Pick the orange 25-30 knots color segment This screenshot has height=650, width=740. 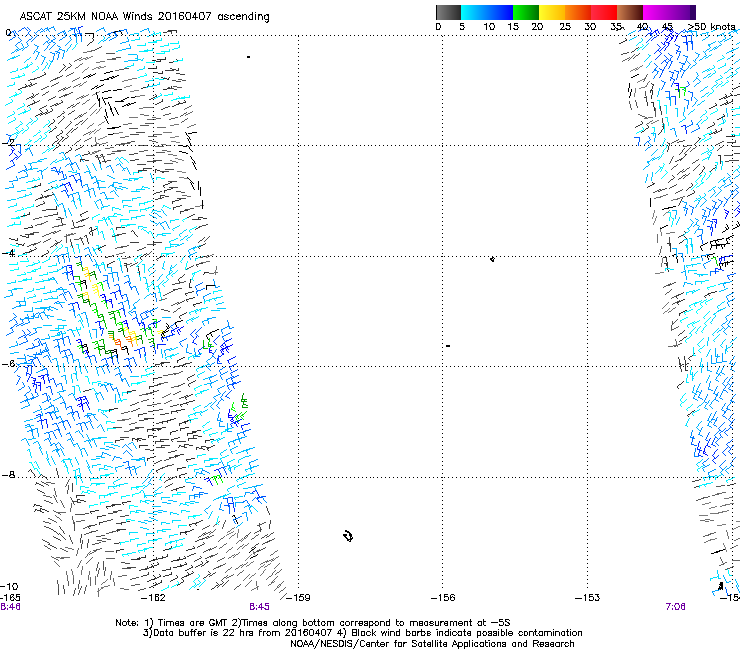[578, 12]
